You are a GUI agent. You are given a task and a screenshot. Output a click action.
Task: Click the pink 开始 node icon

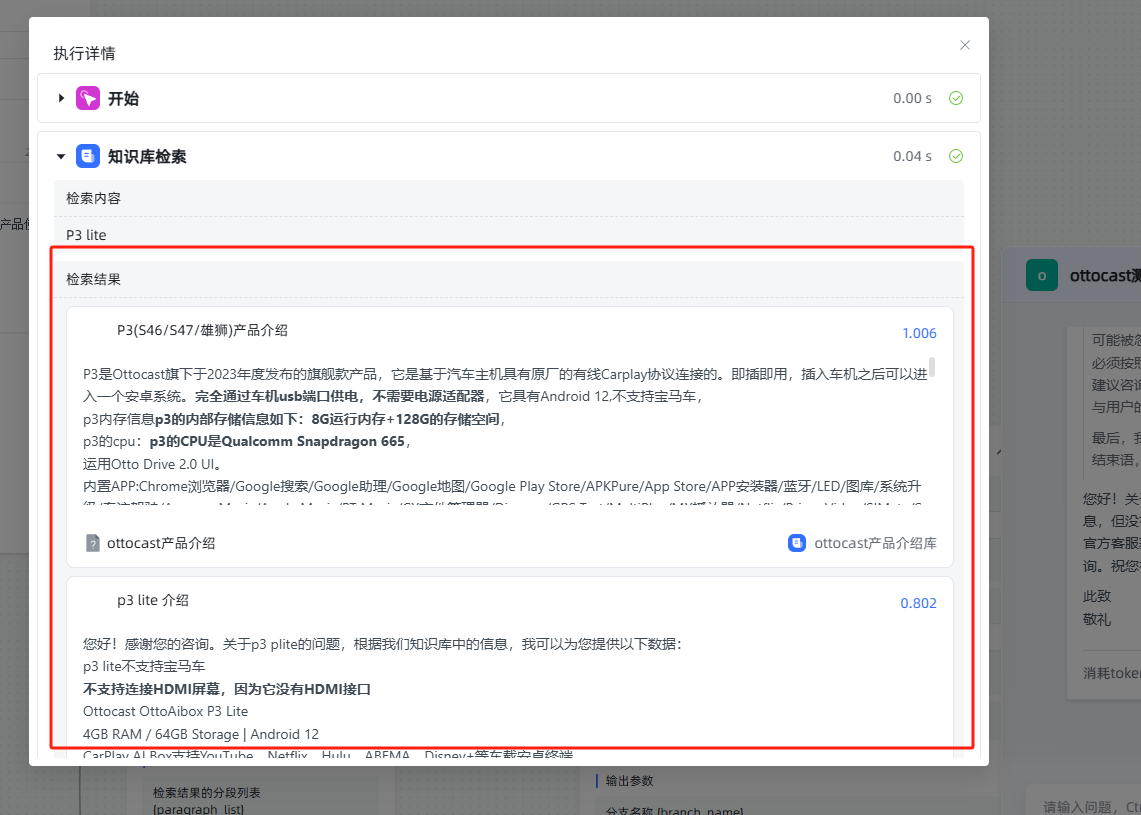(x=88, y=98)
